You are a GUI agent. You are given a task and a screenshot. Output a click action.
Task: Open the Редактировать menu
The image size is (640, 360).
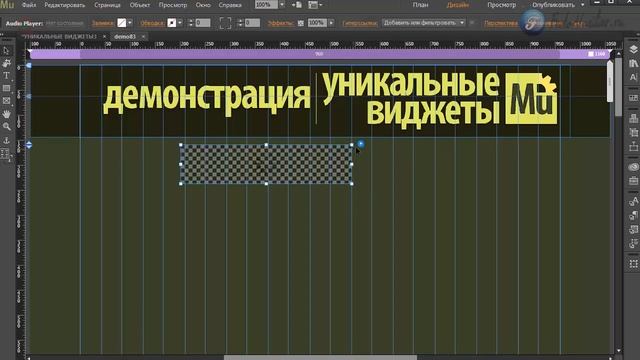(x=64, y=5)
